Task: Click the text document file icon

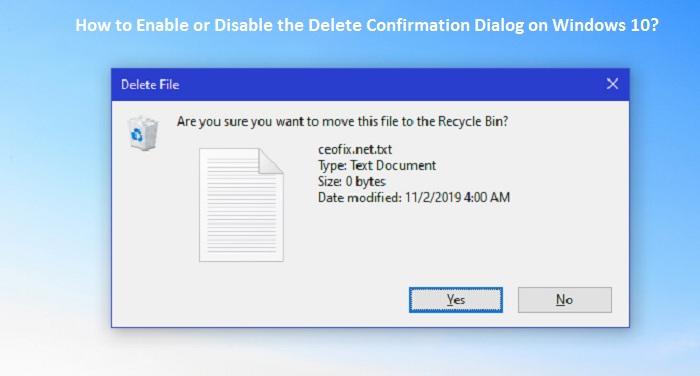Action: click(241, 205)
